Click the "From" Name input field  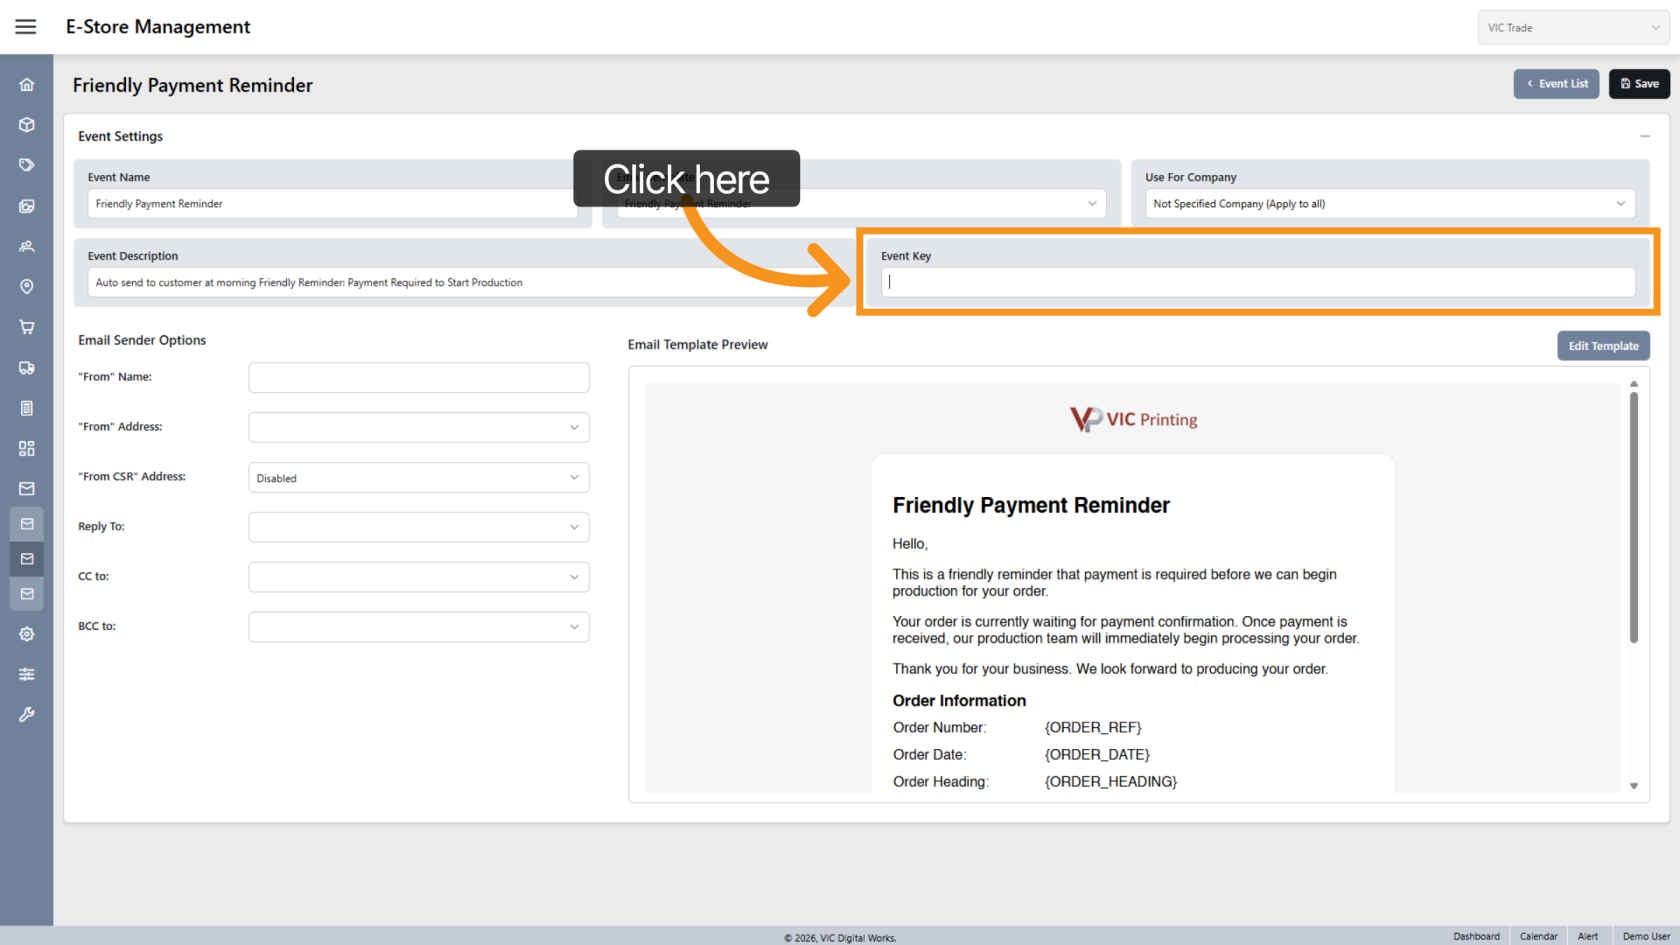(418, 378)
